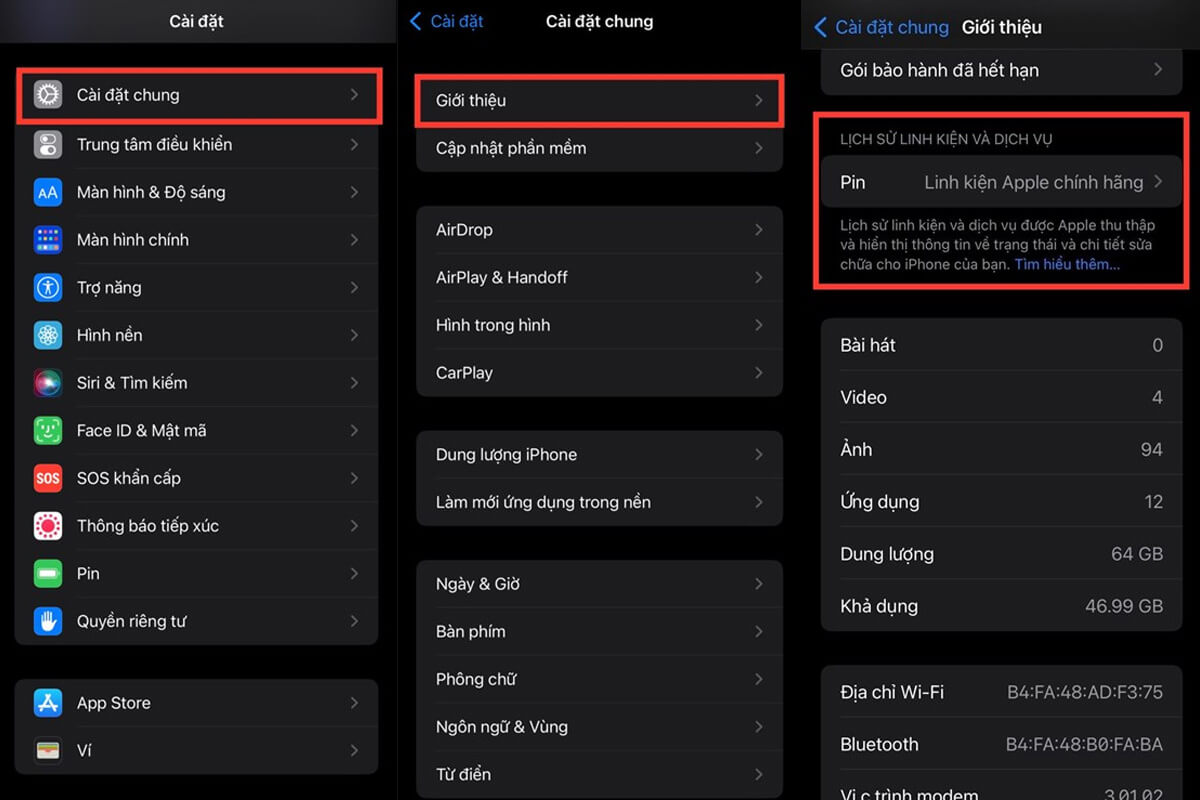1200x800 pixels.
Task: Tap the Face ID & Mật mã icon
Action: click(48, 430)
